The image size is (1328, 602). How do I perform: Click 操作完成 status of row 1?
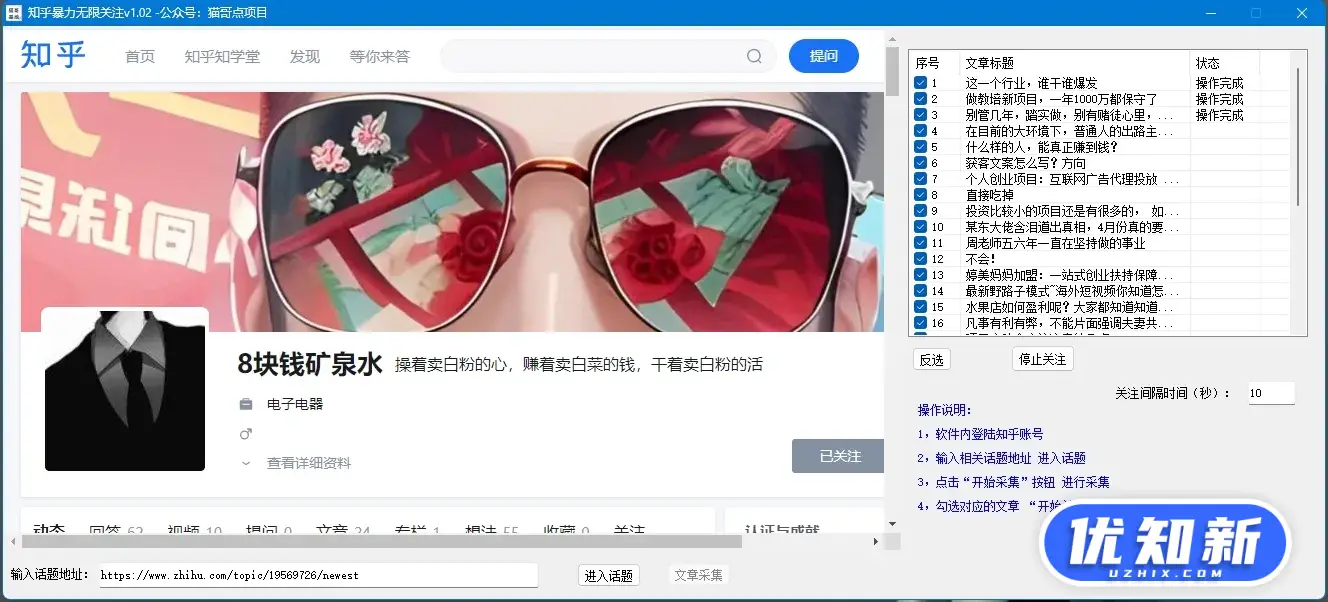(1220, 83)
